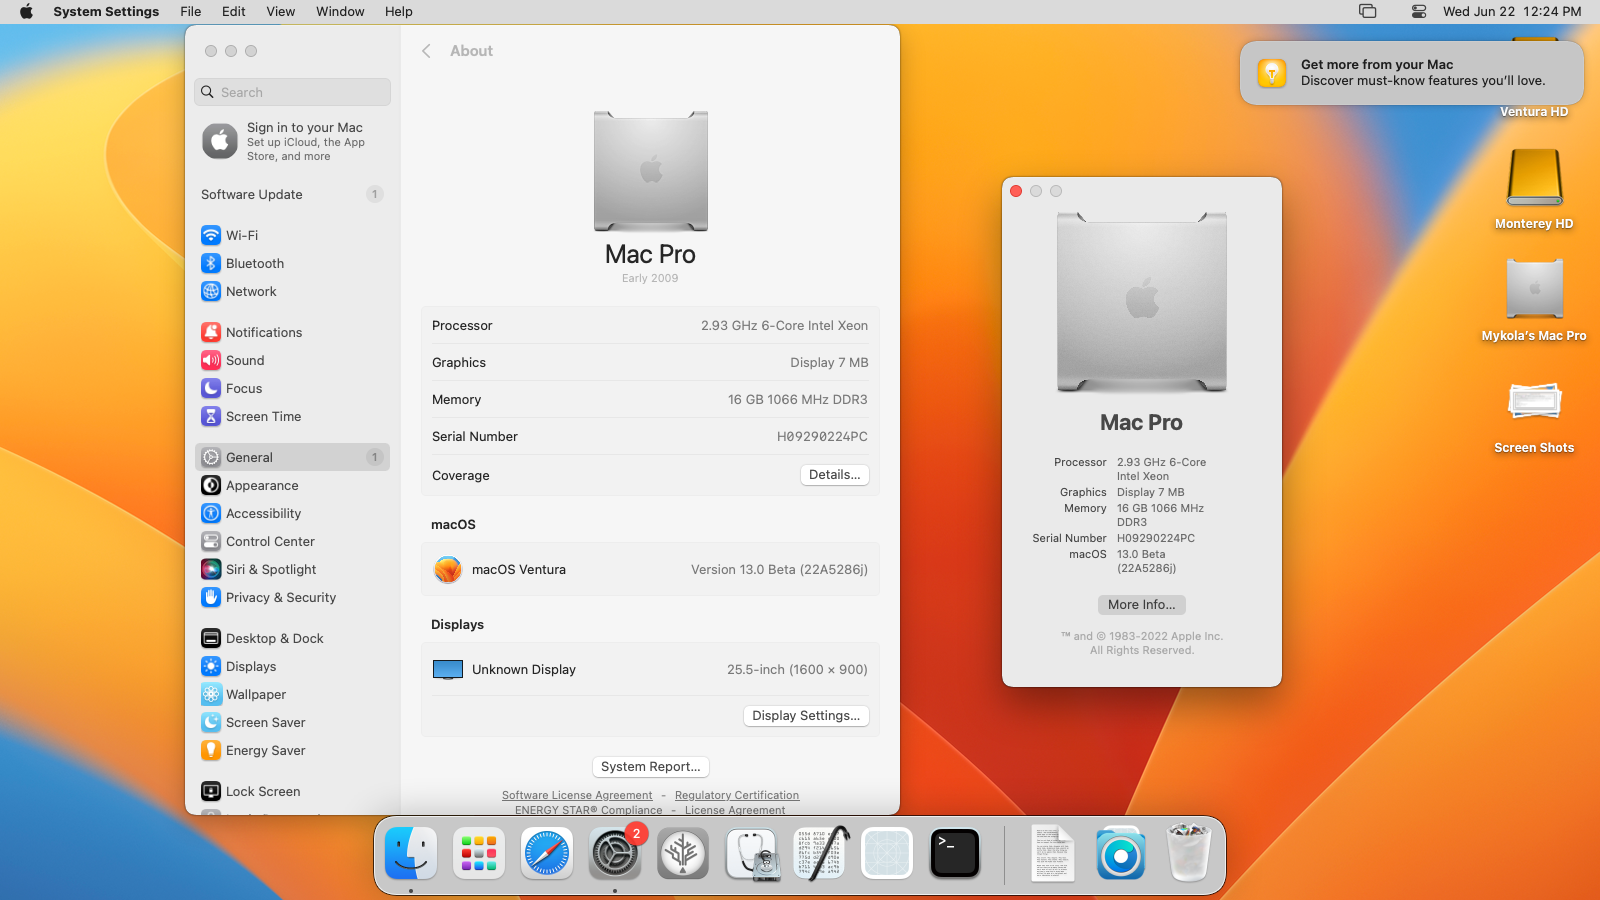1600x900 pixels.
Task: Open Screen Time settings
Action: pos(292,416)
